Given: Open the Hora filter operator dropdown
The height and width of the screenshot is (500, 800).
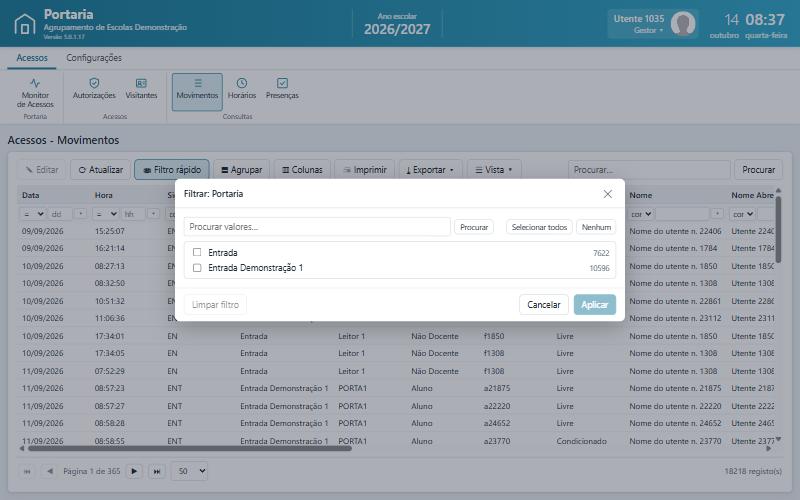Looking at the screenshot, I should pyautogui.click(x=106, y=214).
